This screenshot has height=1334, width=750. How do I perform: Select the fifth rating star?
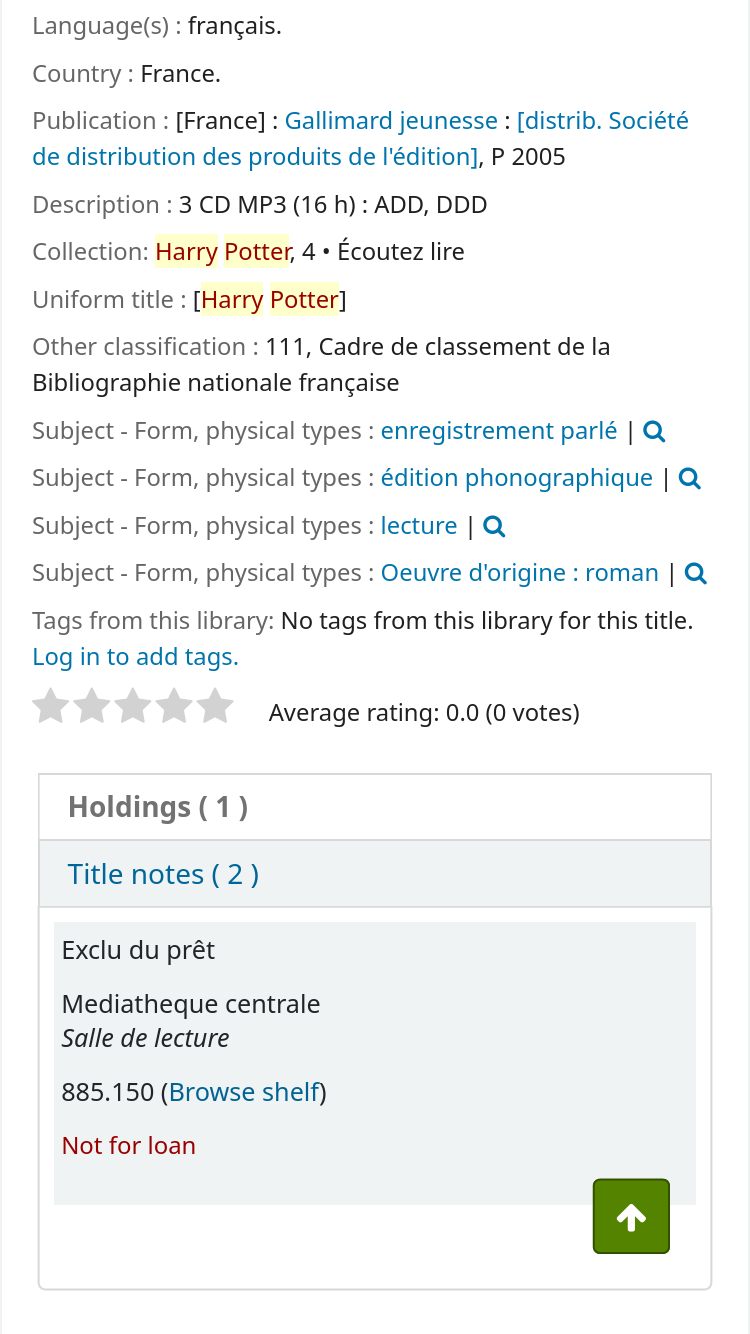pos(215,708)
